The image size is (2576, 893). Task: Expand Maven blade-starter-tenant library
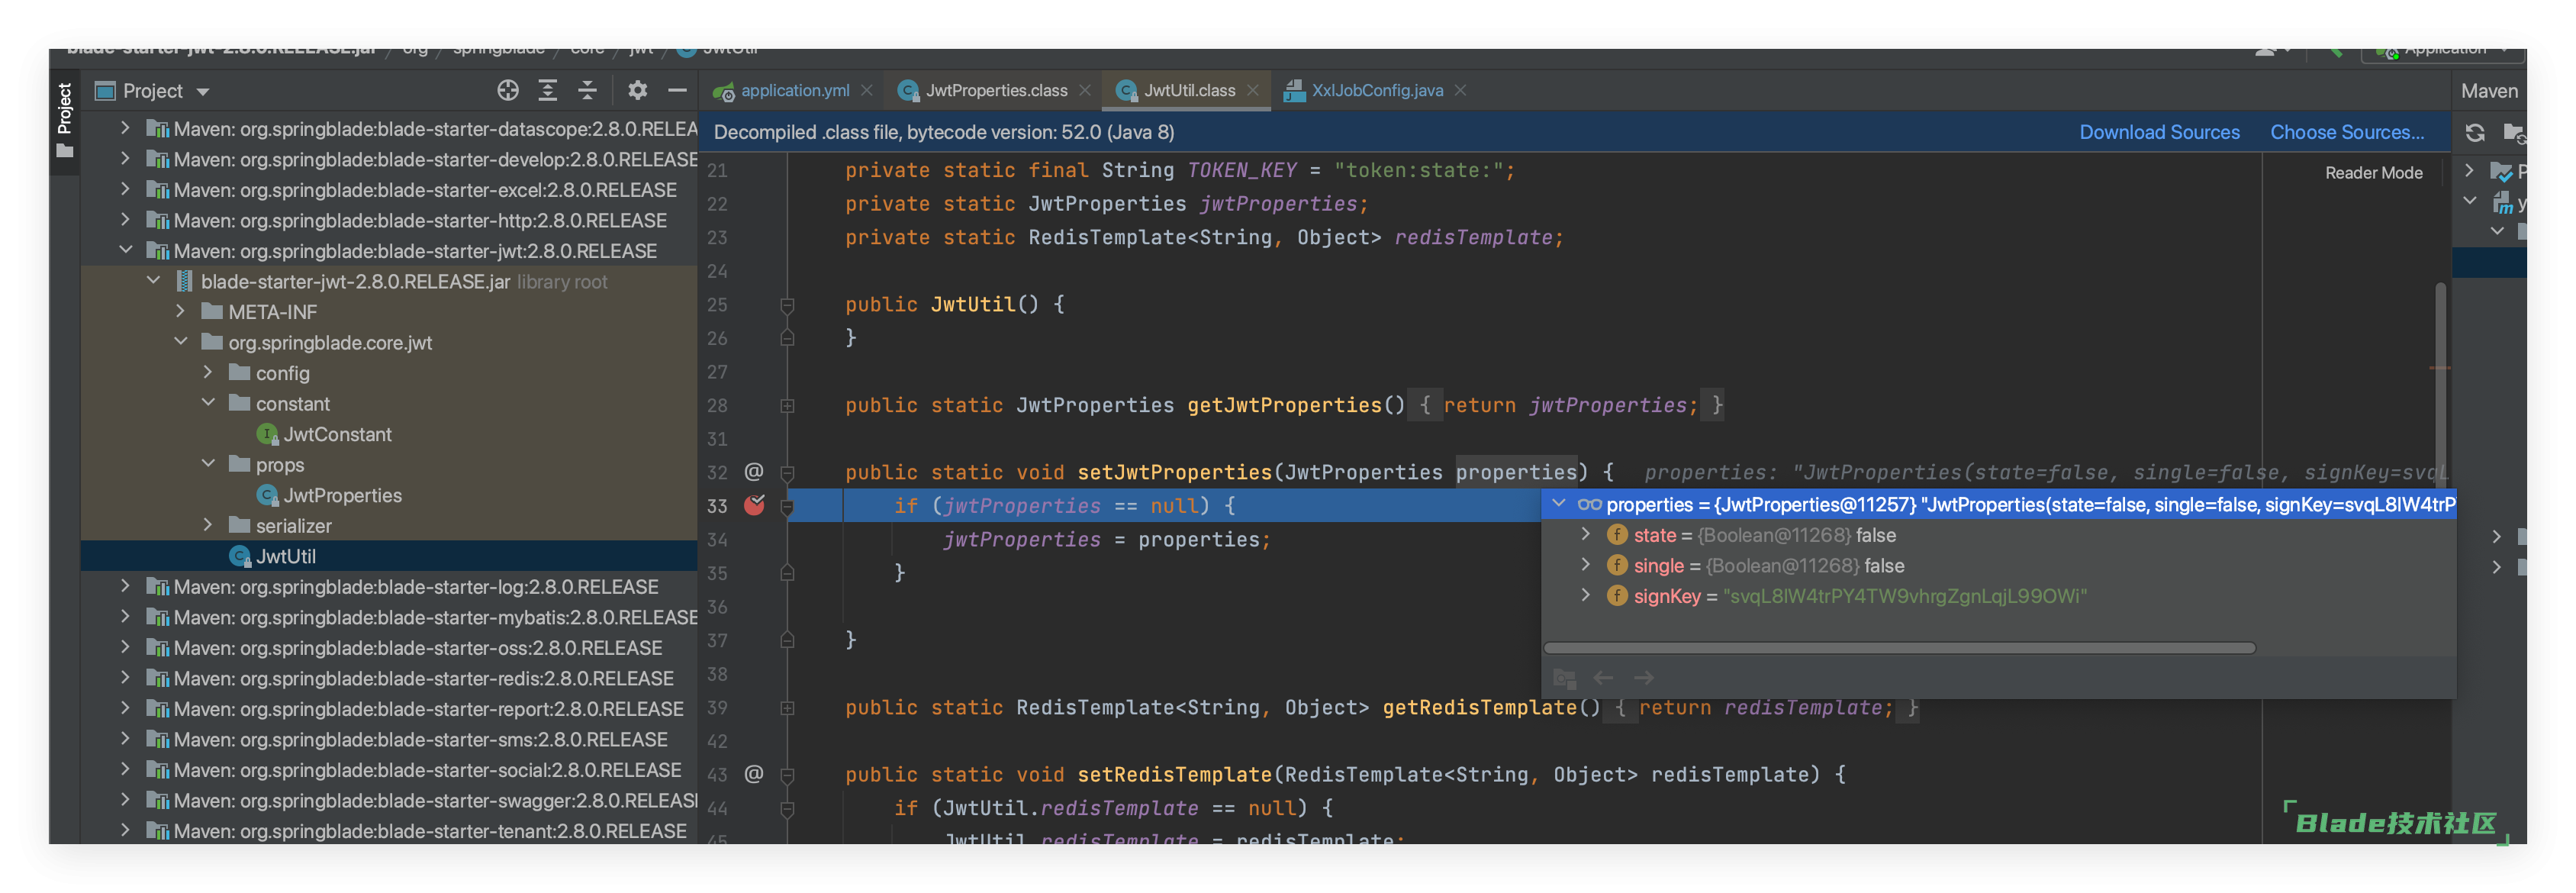click(125, 830)
